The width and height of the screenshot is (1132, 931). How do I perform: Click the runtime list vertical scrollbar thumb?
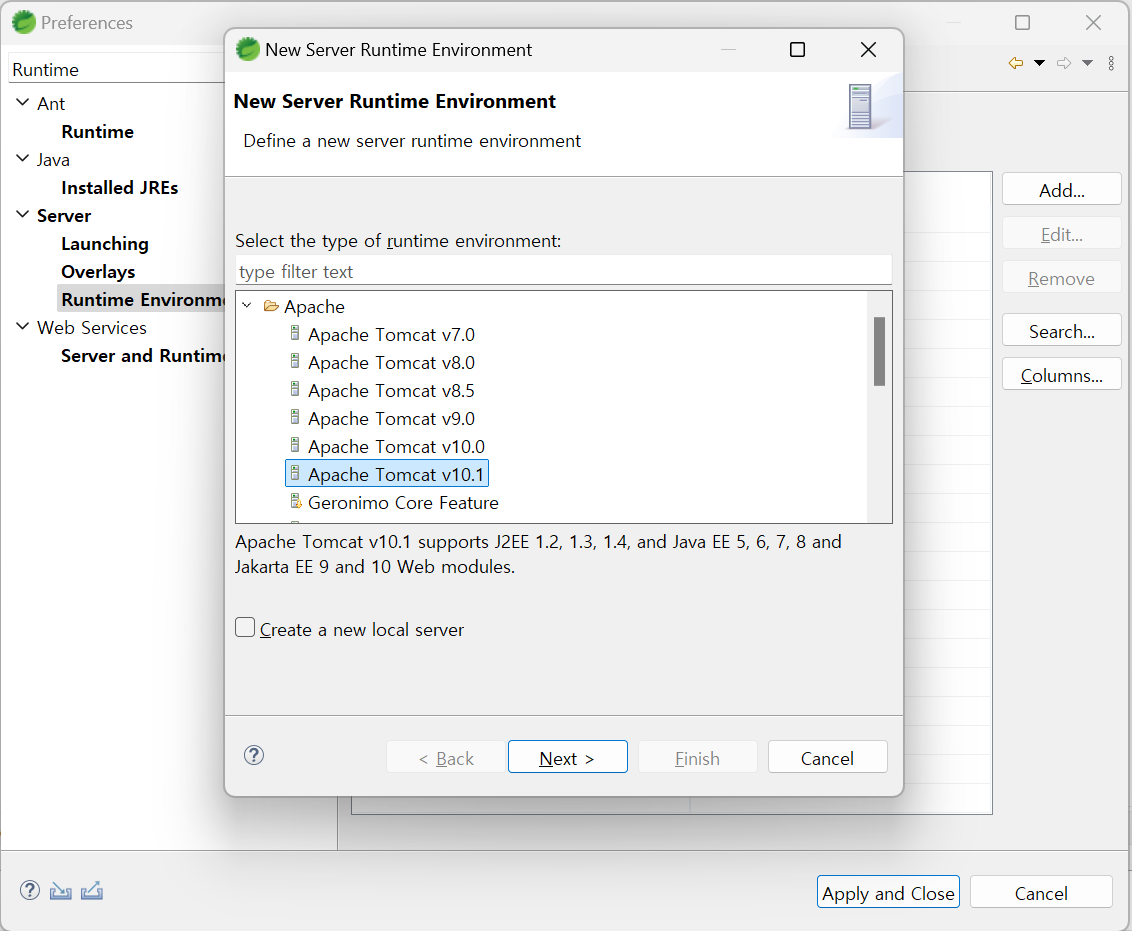click(x=879, y=351)
